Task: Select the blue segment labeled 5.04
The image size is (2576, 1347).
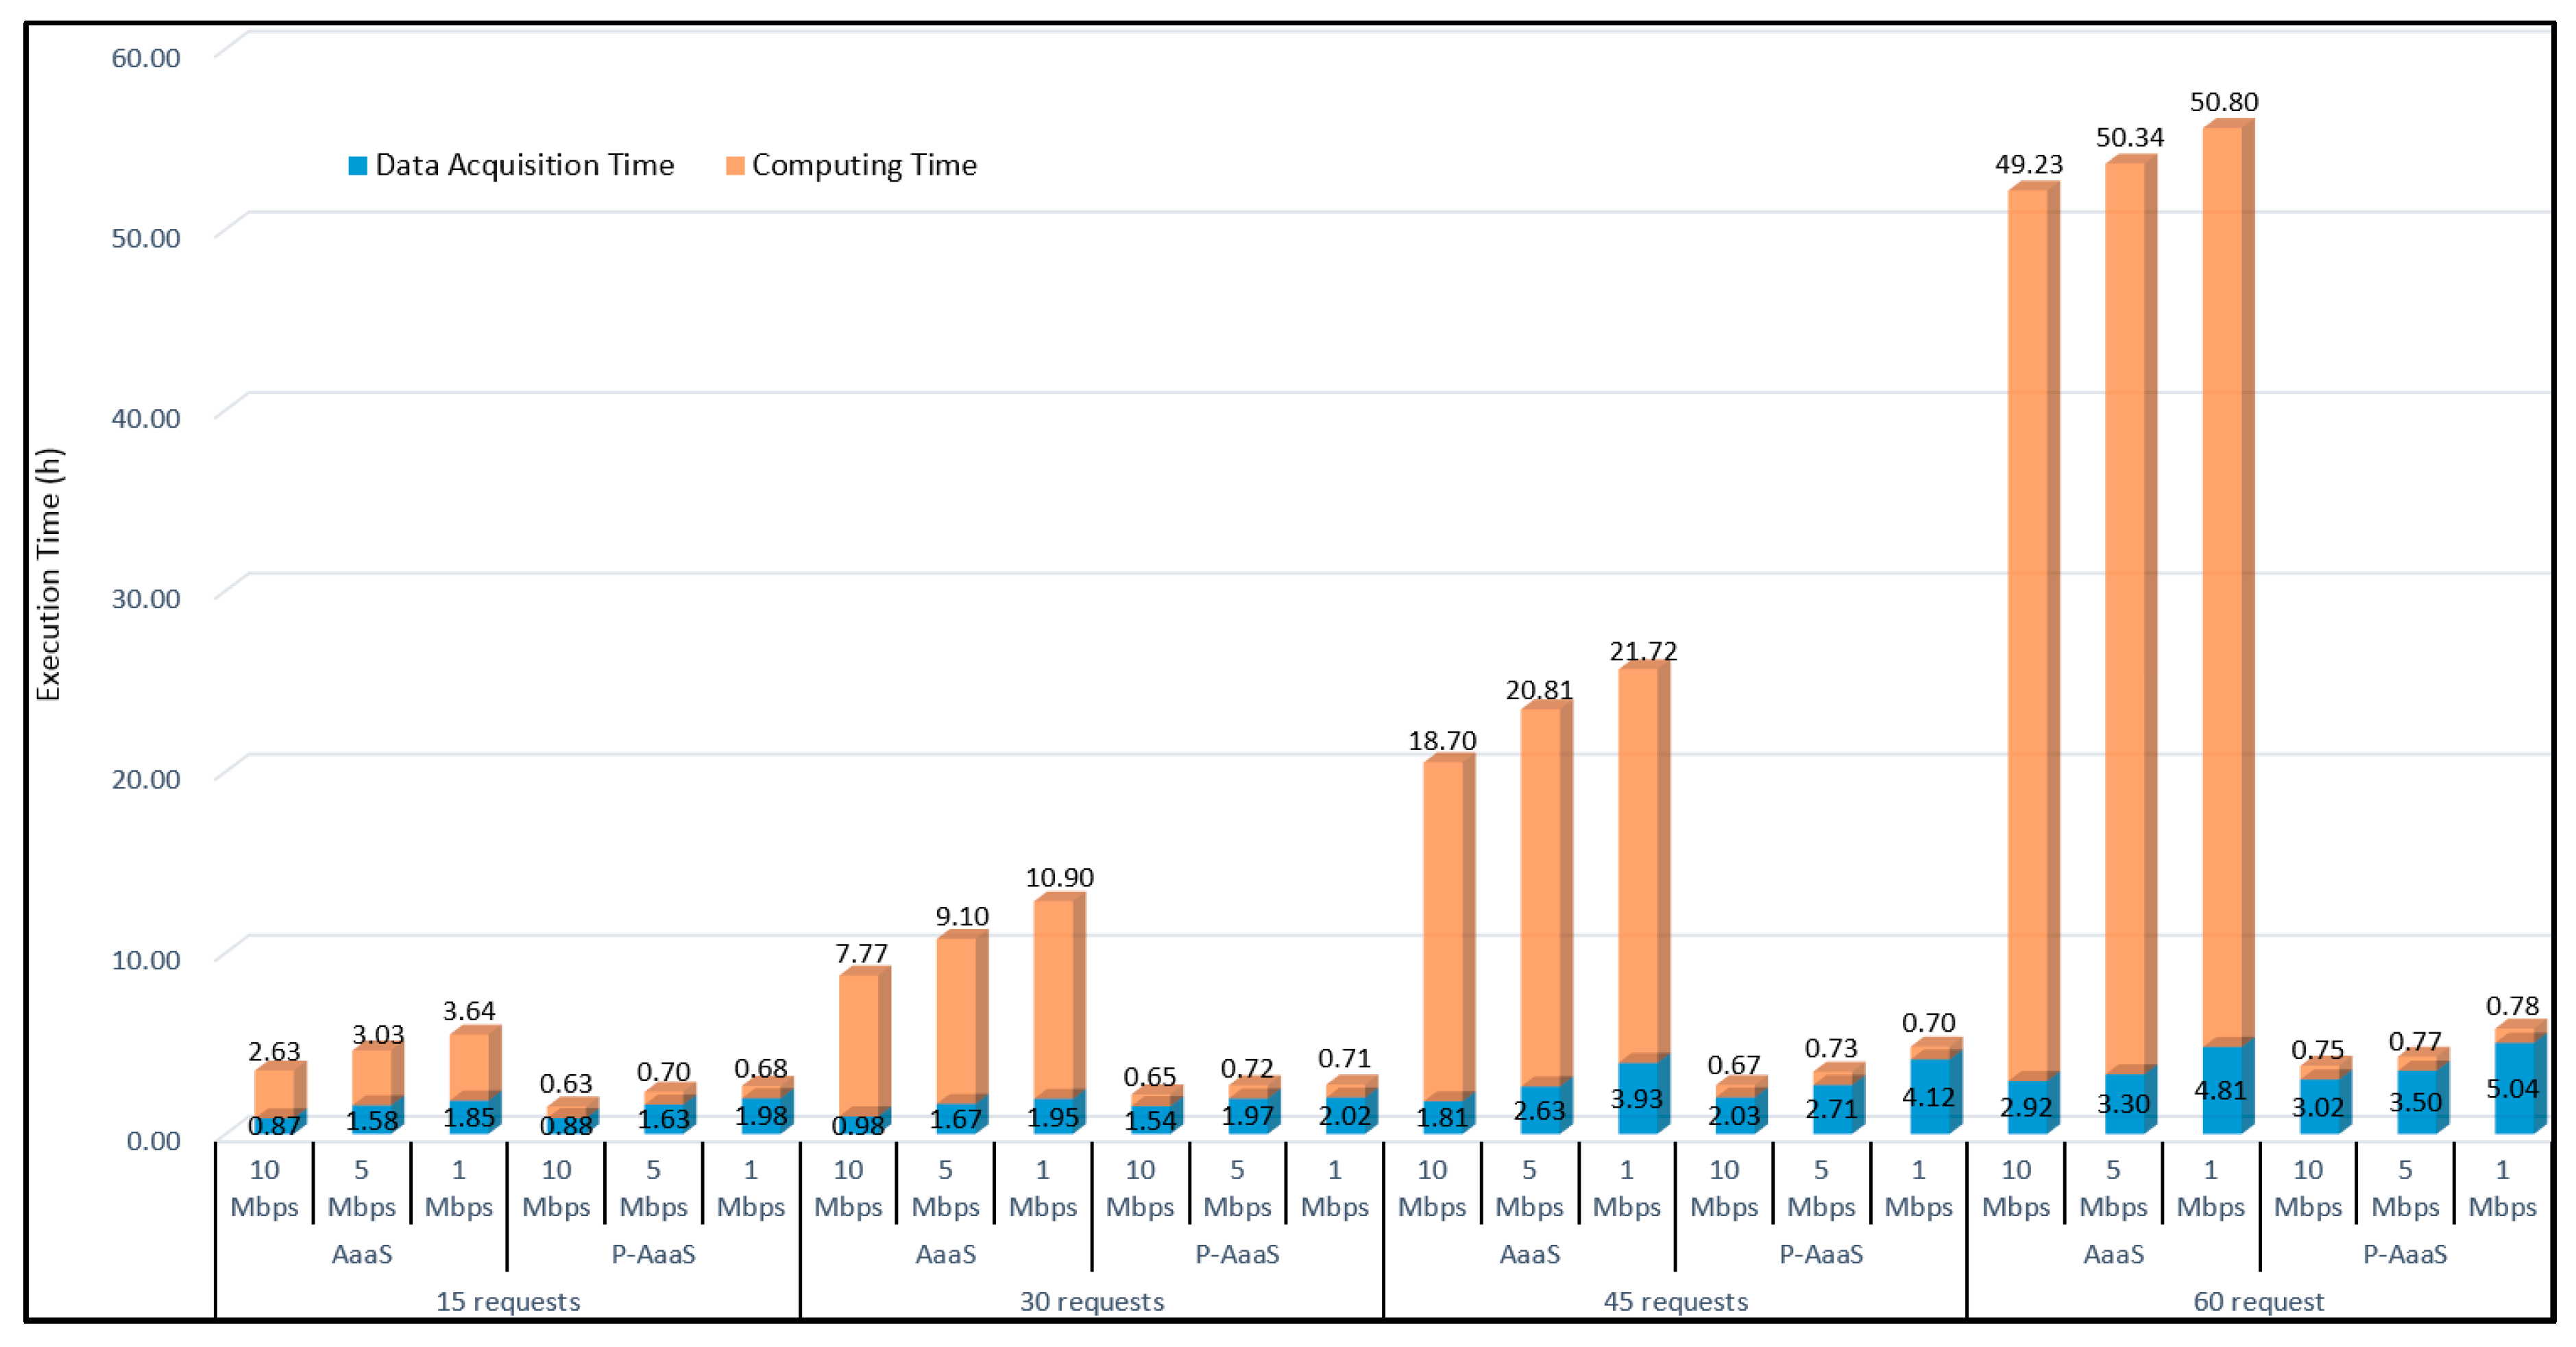Action: (2513, 1088)
